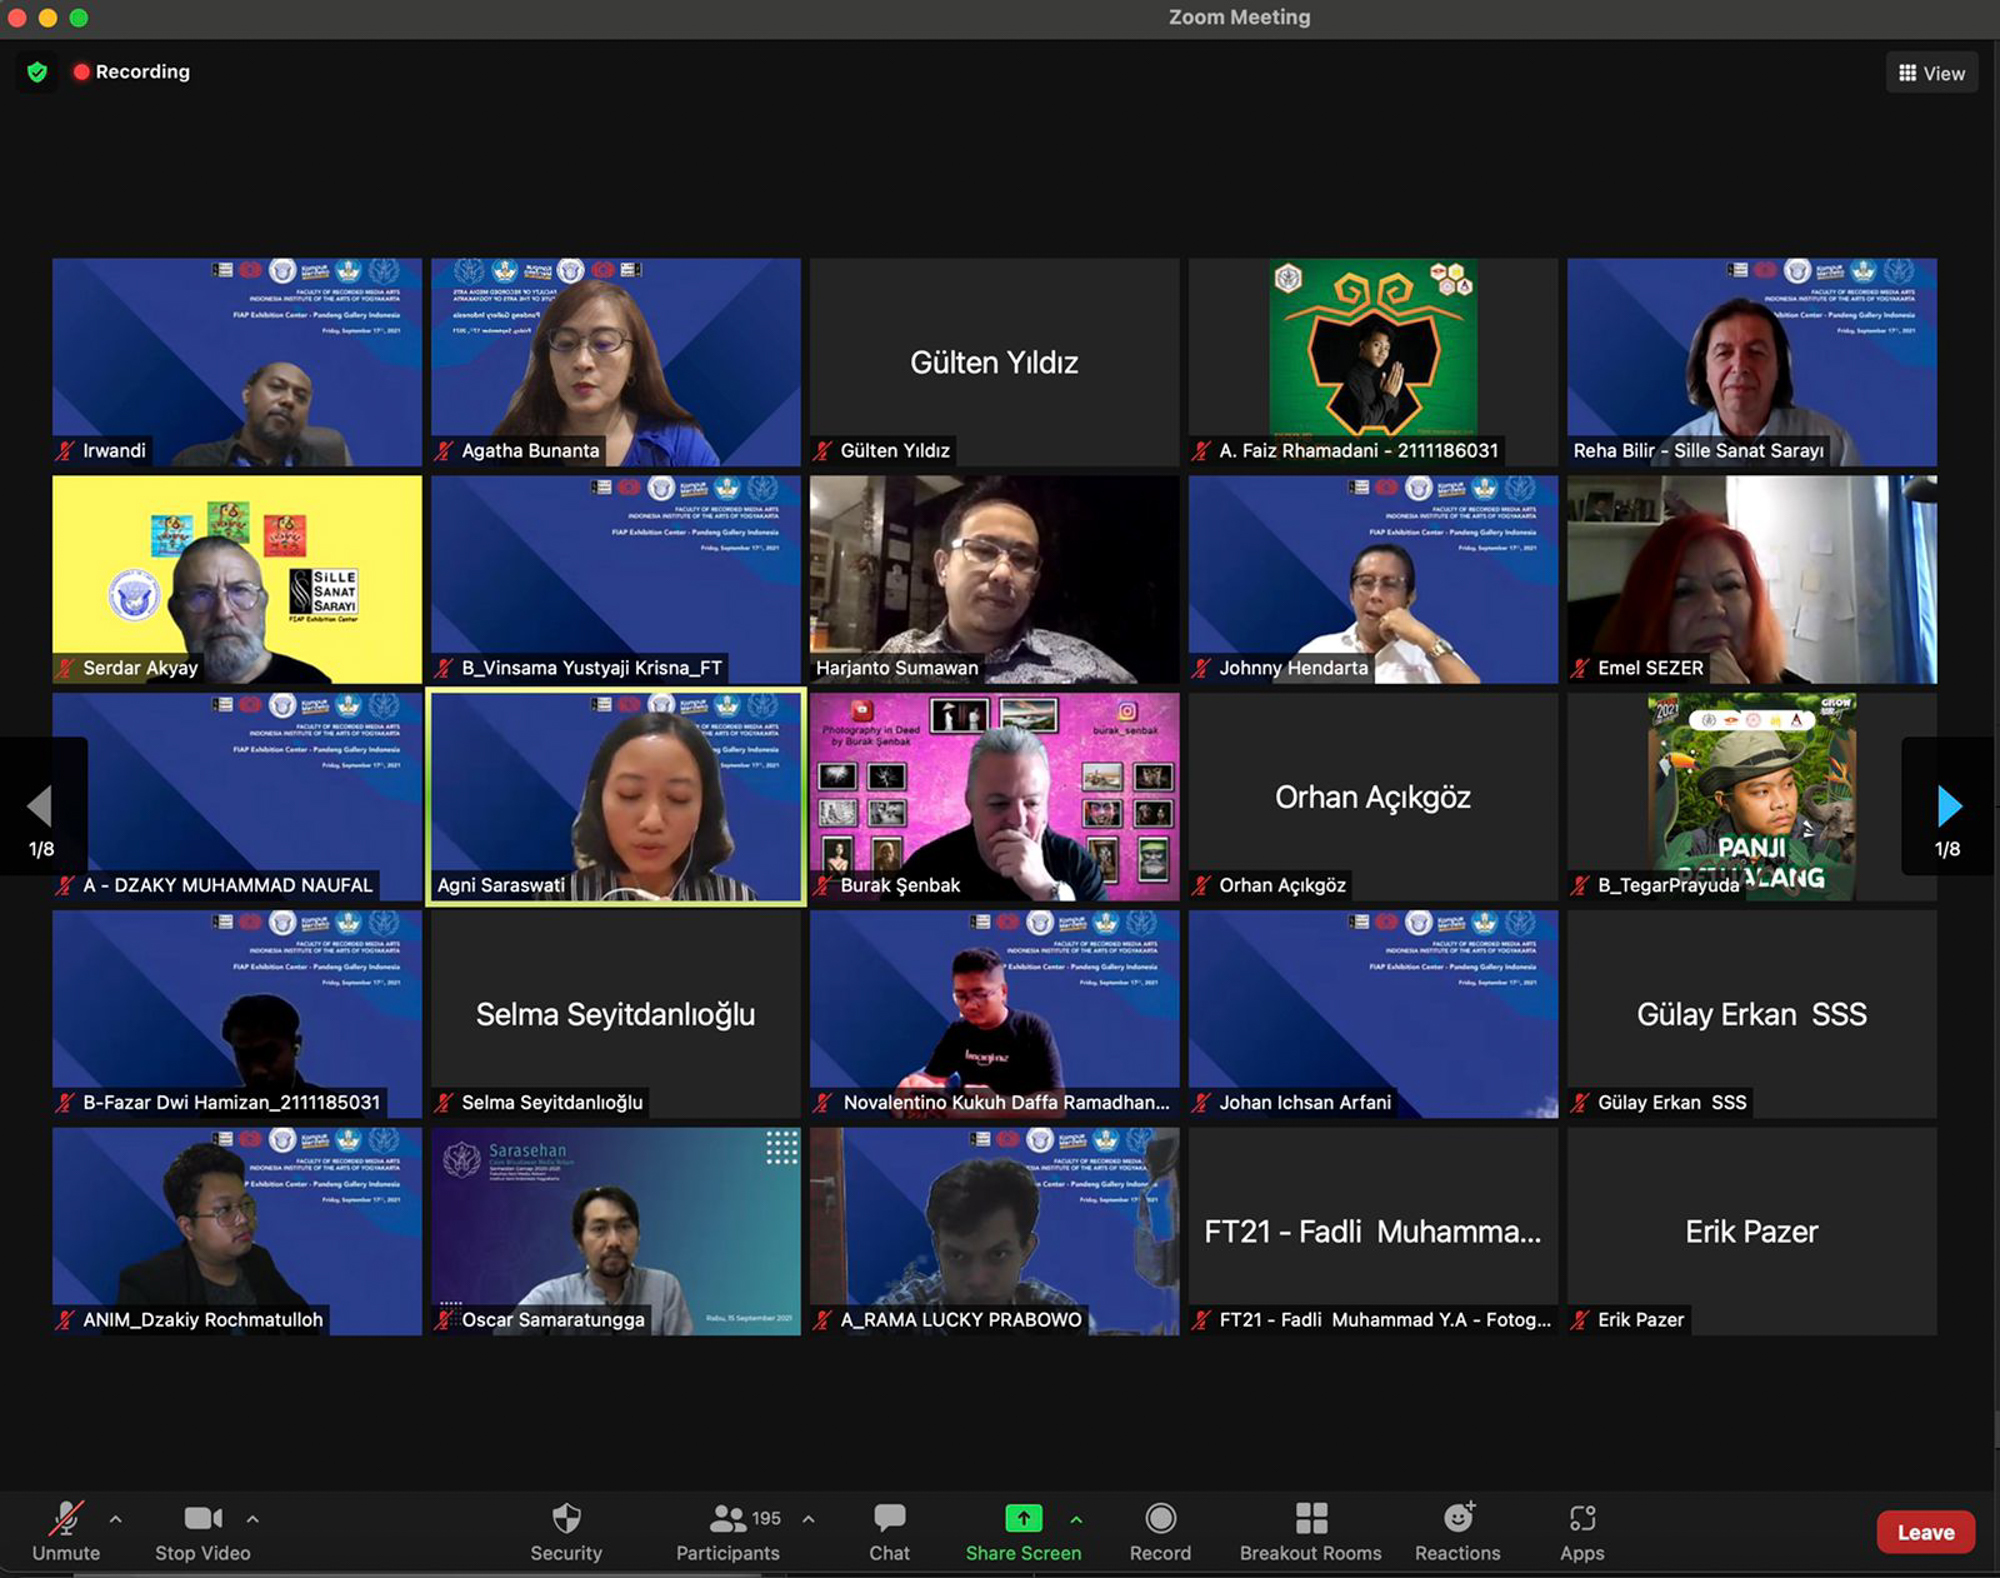Select Gülay Erkan SSS tile
The image size is (2000, 1578).
(1752, 1014)
